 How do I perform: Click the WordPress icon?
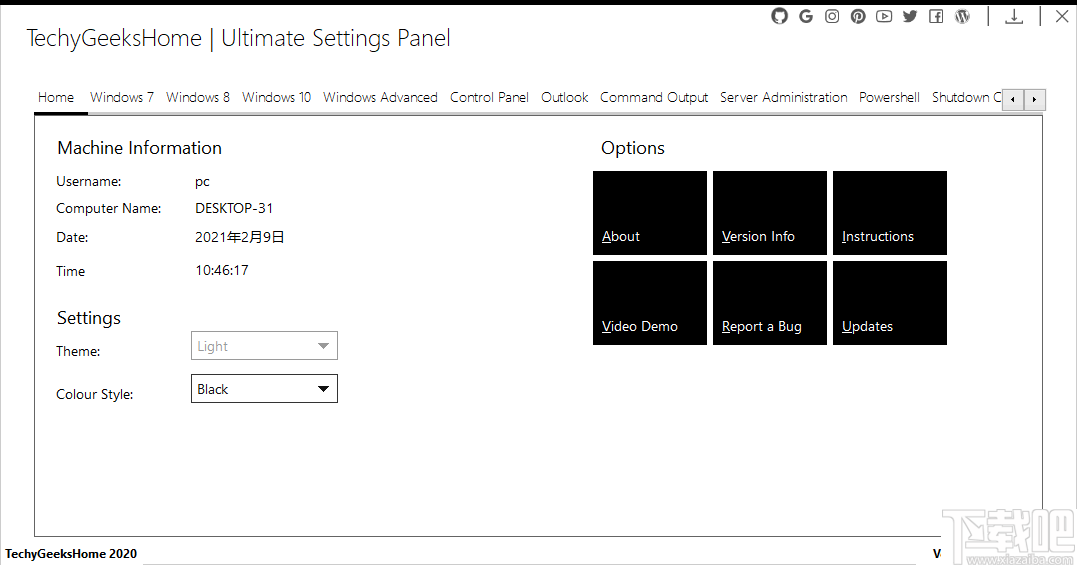coord(962,16)
